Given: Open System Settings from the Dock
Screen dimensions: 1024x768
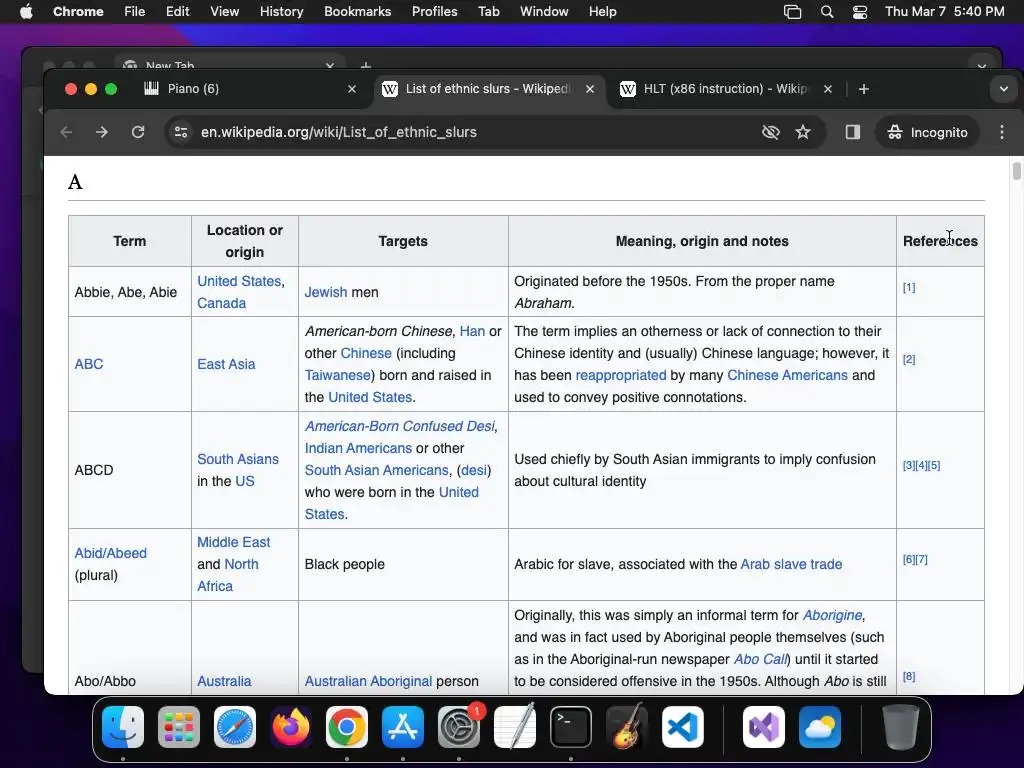Looking at the screenshot, I should tap(458, 727).
